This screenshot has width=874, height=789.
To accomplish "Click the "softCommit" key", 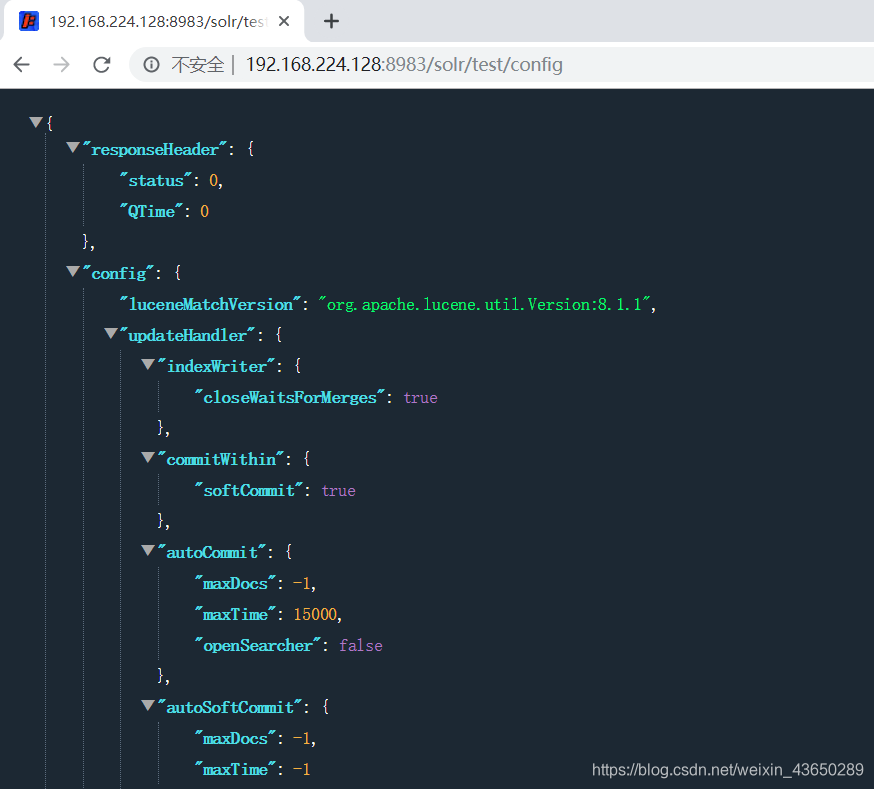I will point(249,490).
